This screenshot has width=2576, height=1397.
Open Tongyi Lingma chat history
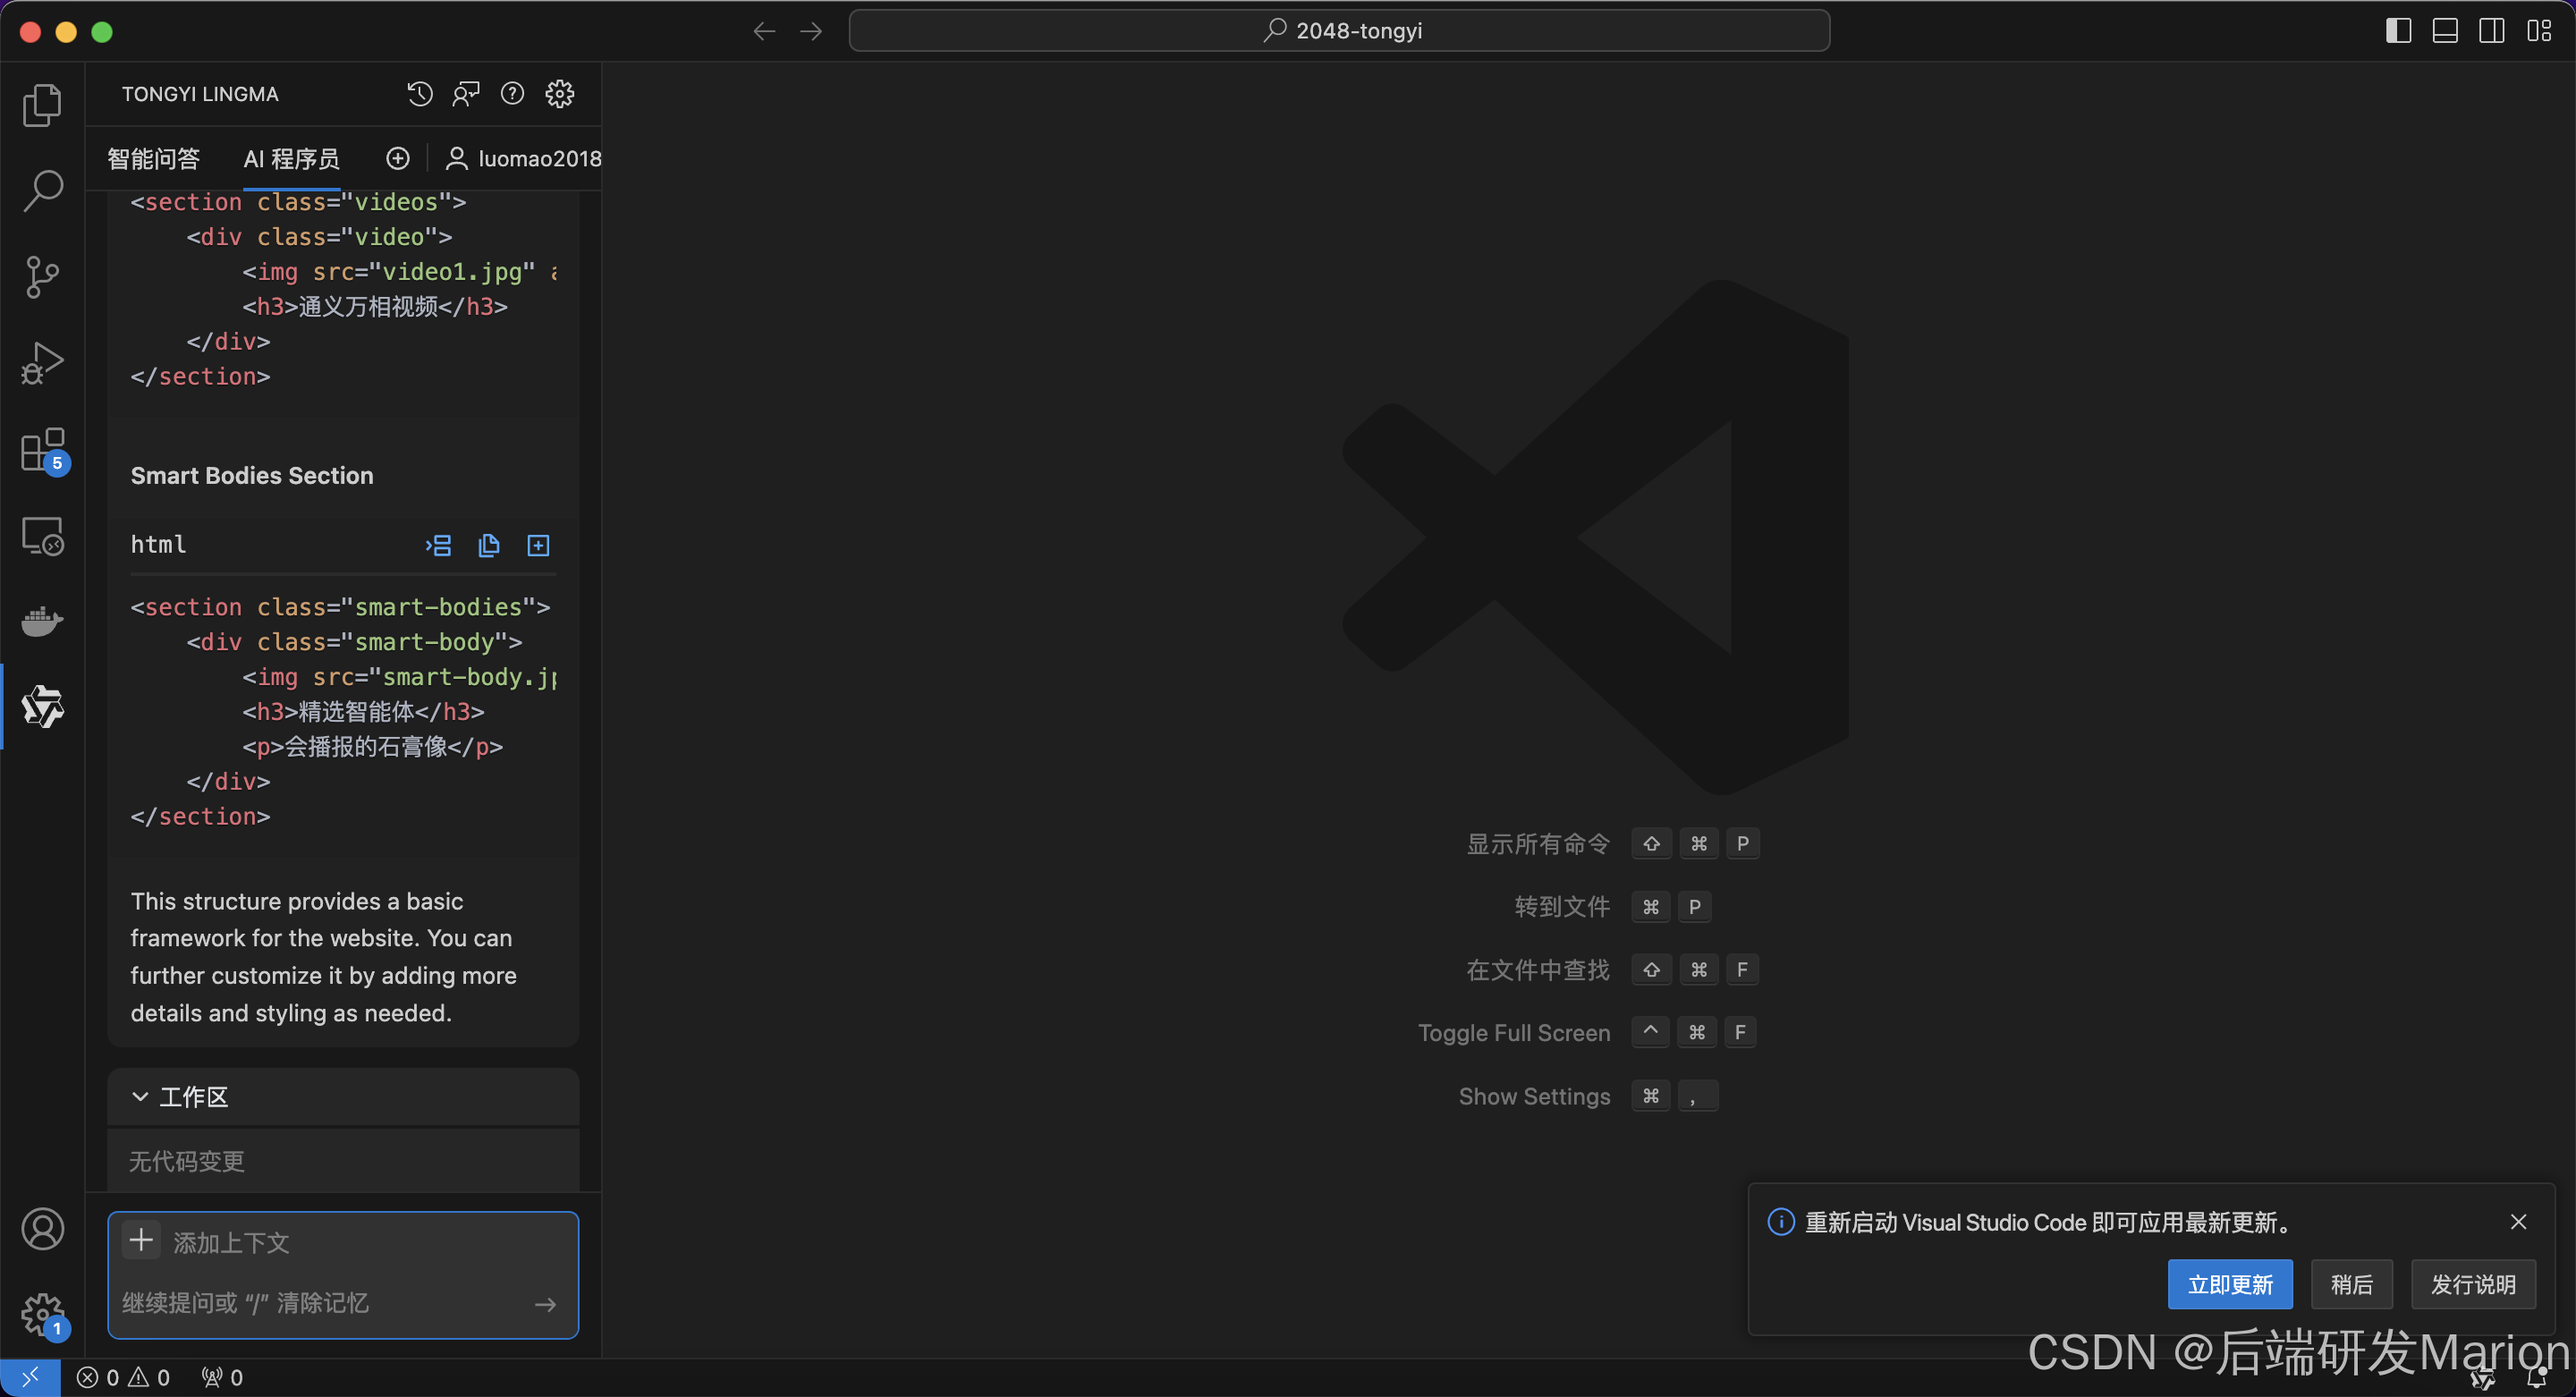point(420,94)
